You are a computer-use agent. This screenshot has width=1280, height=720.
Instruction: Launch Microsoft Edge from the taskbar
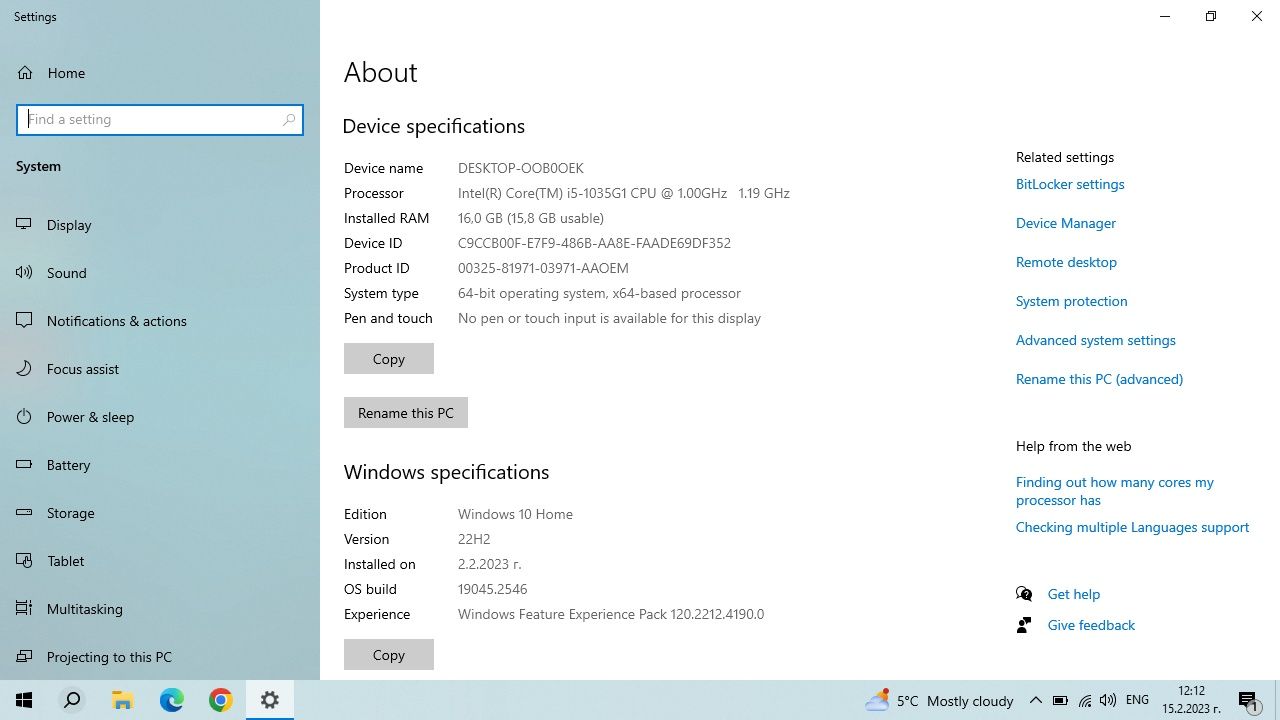pos(171,700)
